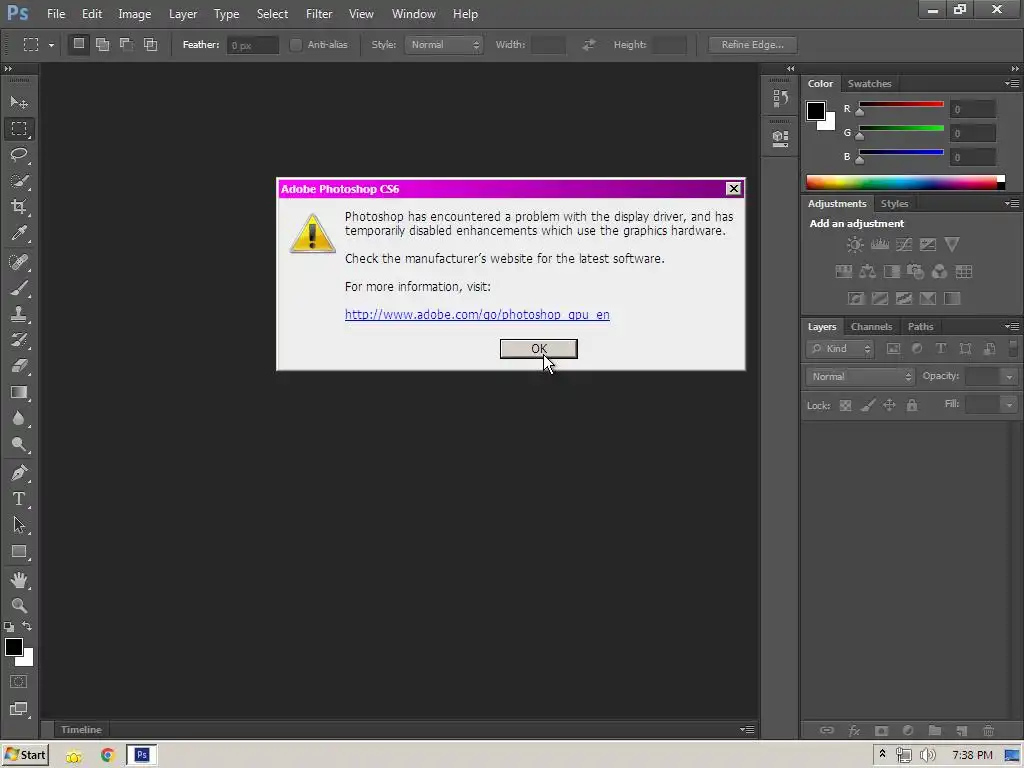The image size is (1024, 768).
Task: Select the History Brush tool
Action: [x=19, y=340]
